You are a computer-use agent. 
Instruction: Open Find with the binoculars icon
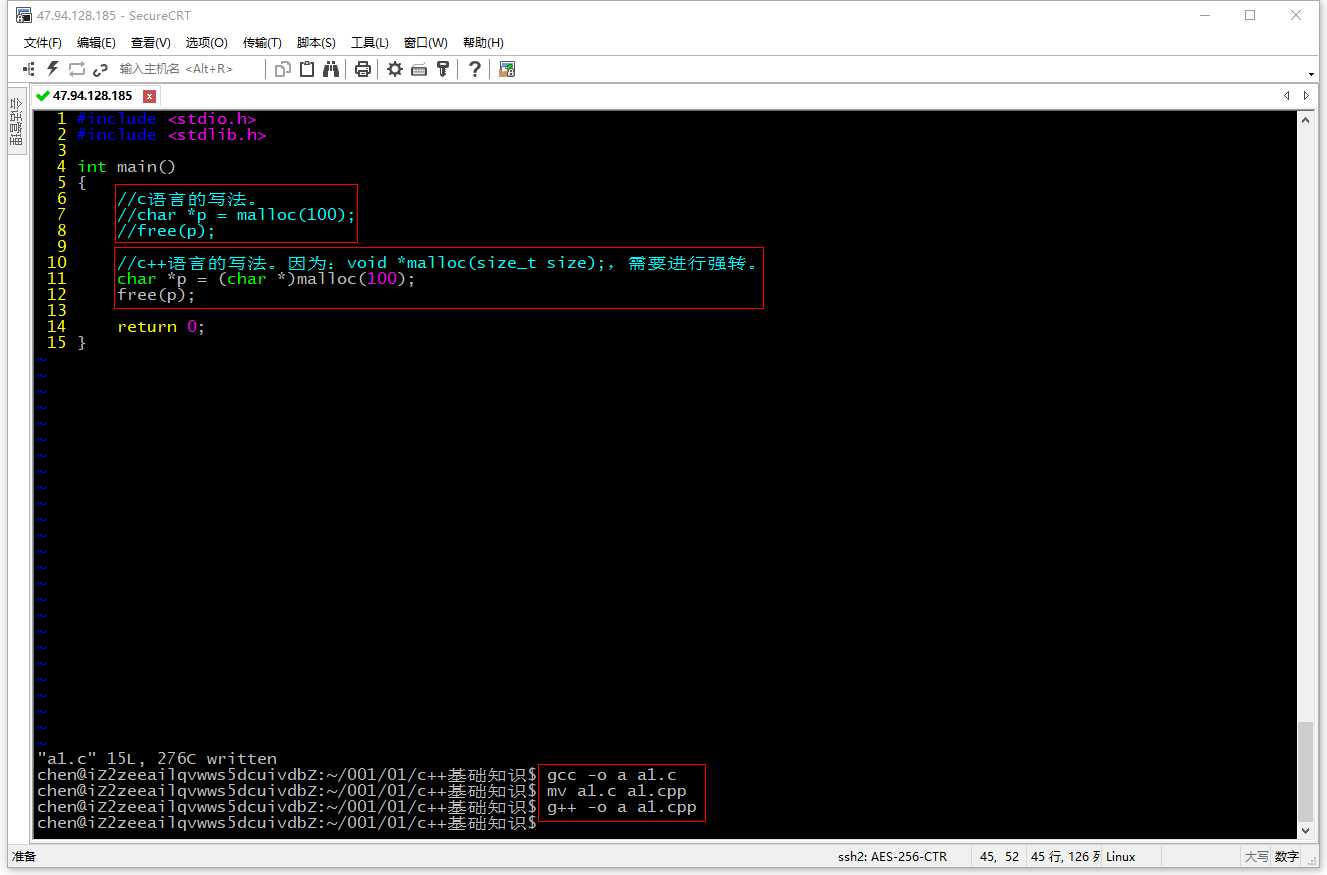(x=331, y=69)
